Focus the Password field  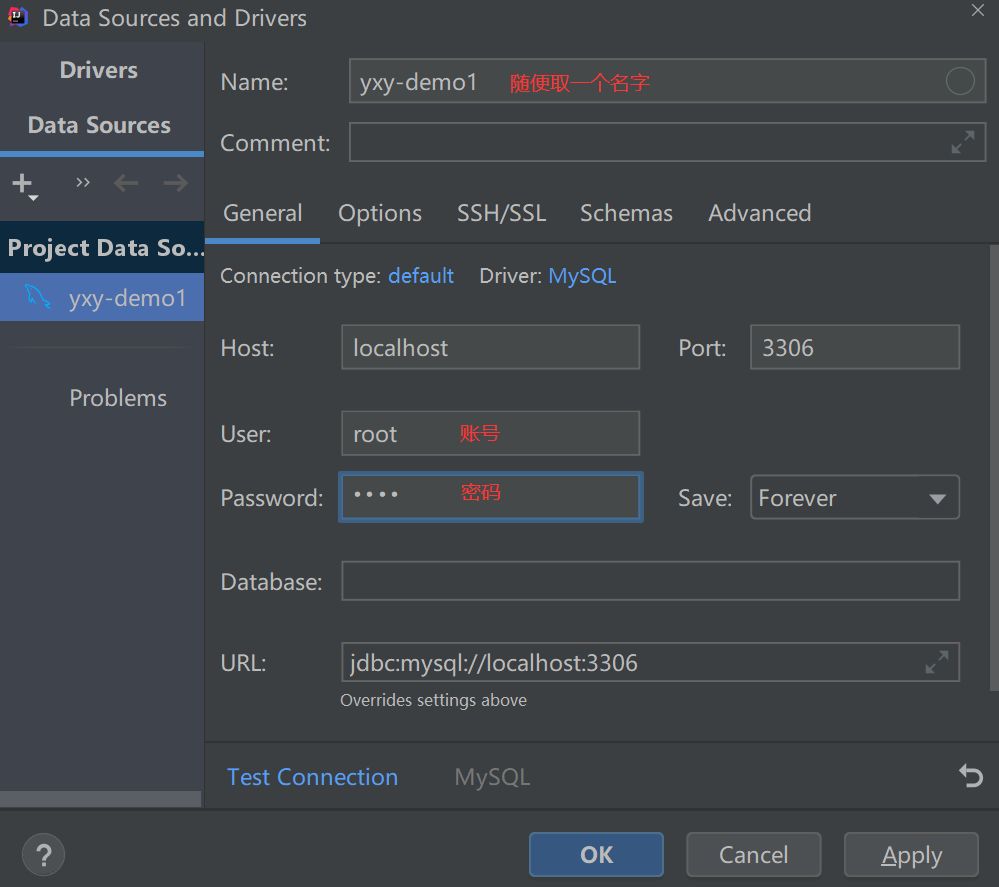(x=491, y=497)
